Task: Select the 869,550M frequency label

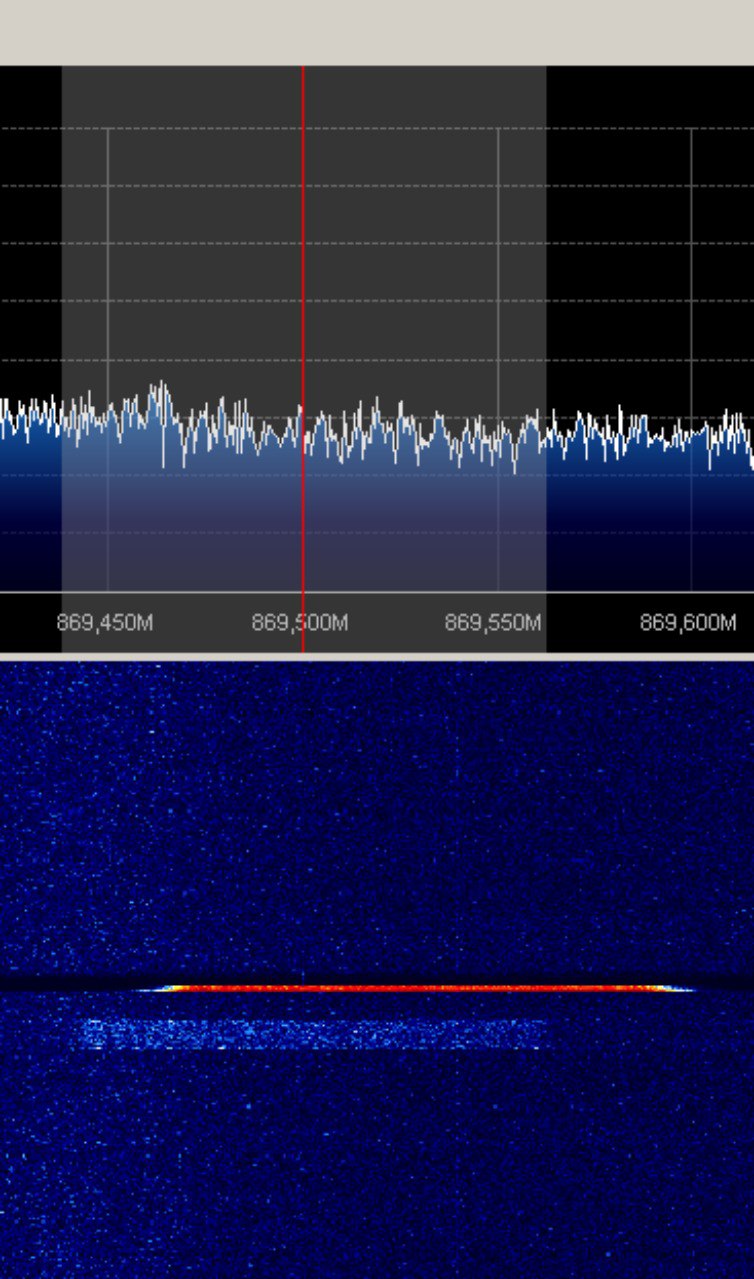Action: (x=492, y=623)
